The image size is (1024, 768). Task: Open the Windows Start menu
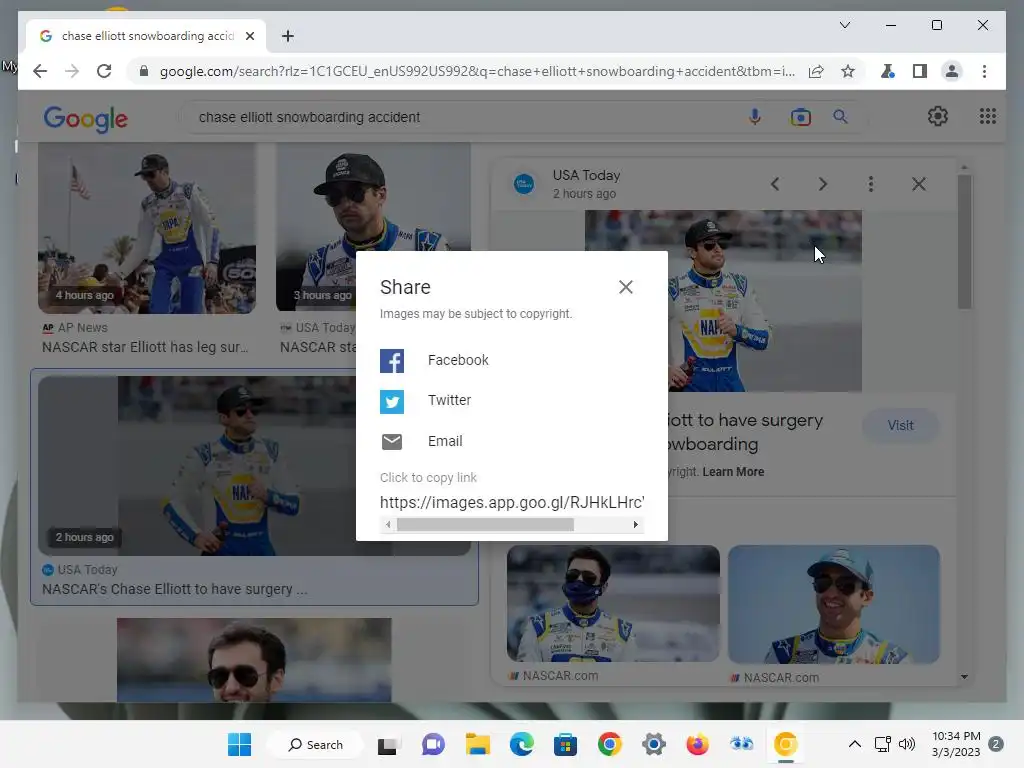pos(239,744)
